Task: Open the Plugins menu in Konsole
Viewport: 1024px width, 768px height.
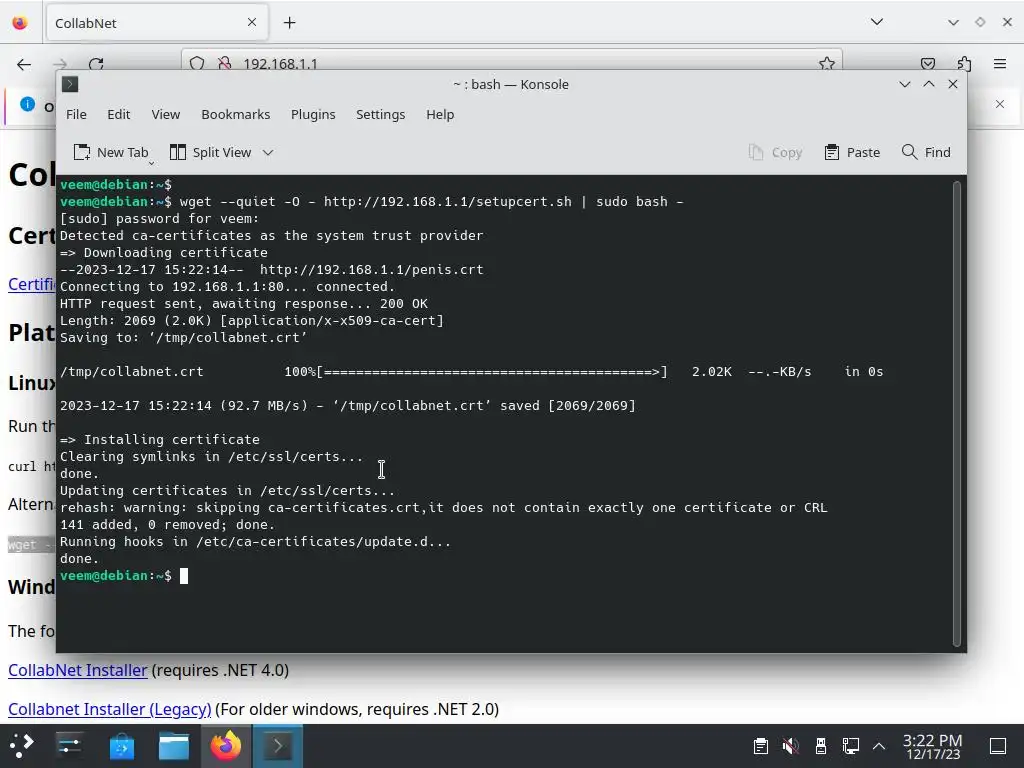Action: click(x=313, y=114)
